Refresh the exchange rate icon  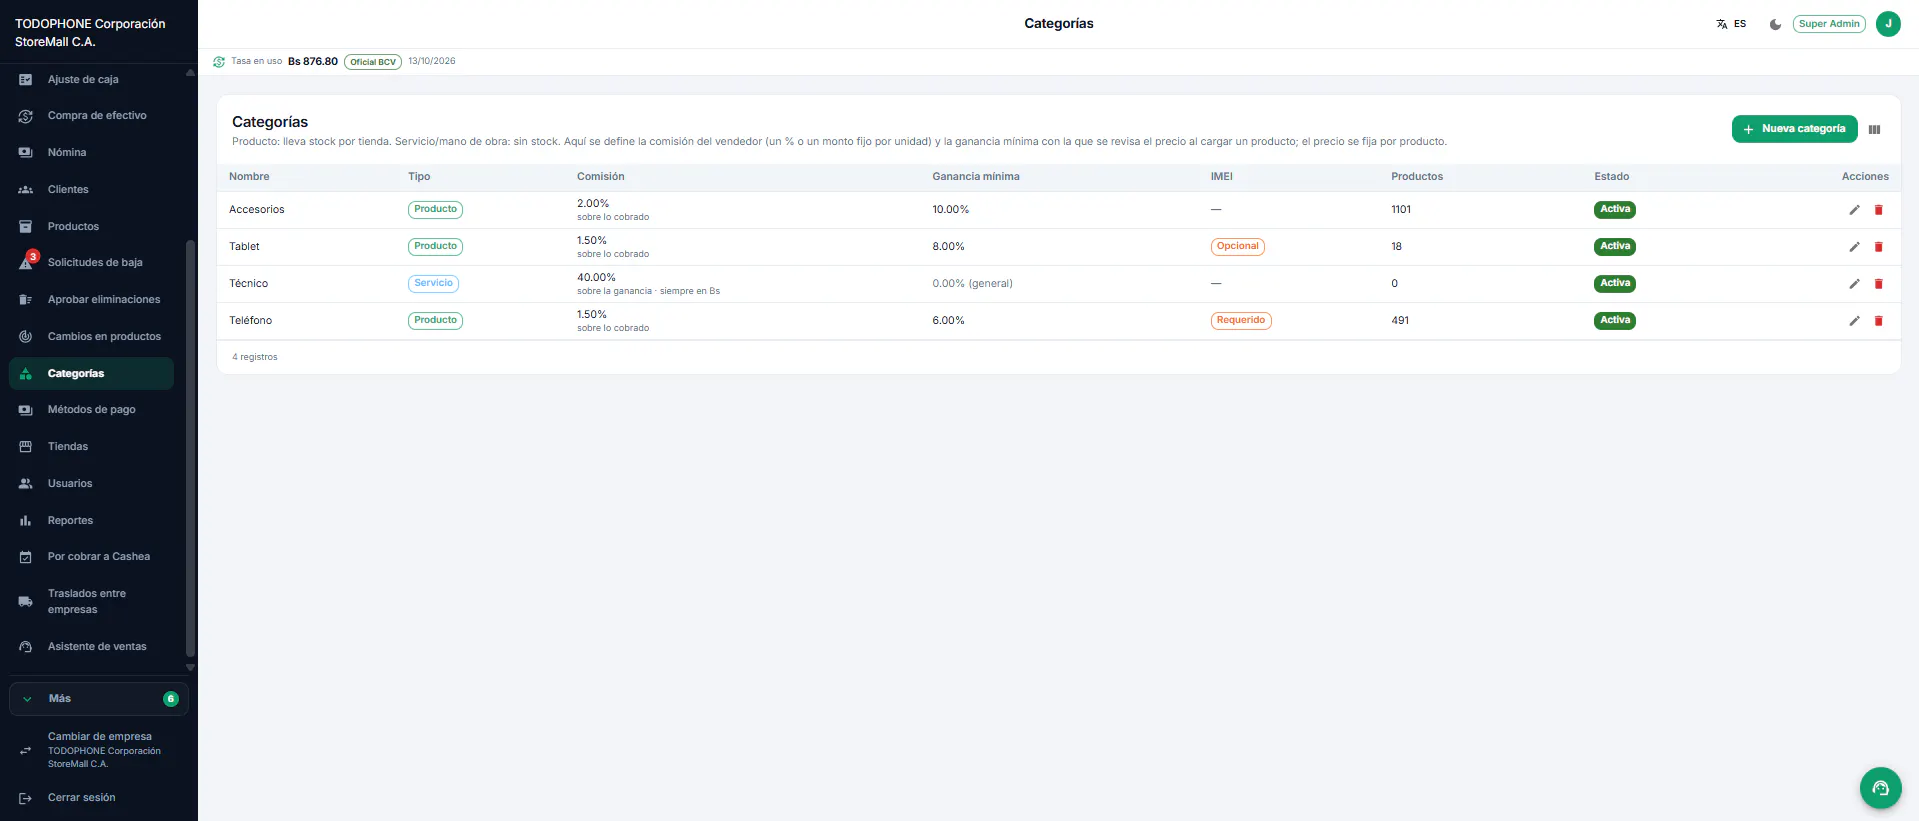[x=219, y=62]
